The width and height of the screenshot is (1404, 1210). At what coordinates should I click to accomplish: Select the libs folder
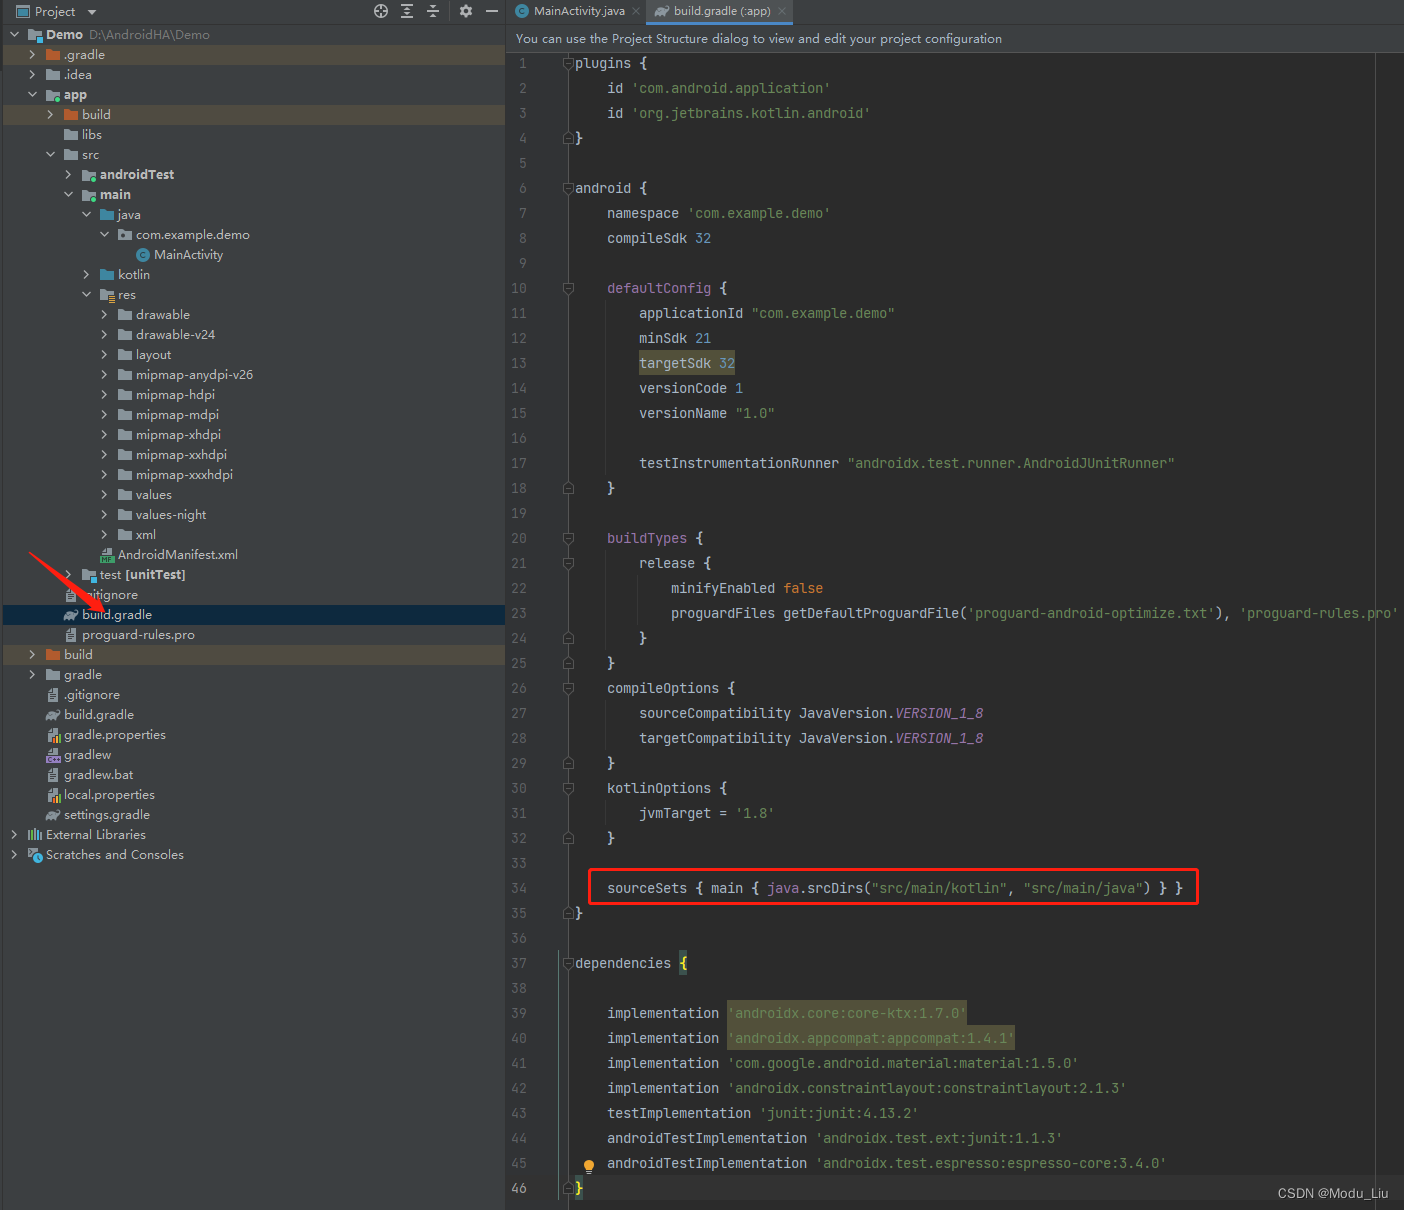click(x=92, y=135)
